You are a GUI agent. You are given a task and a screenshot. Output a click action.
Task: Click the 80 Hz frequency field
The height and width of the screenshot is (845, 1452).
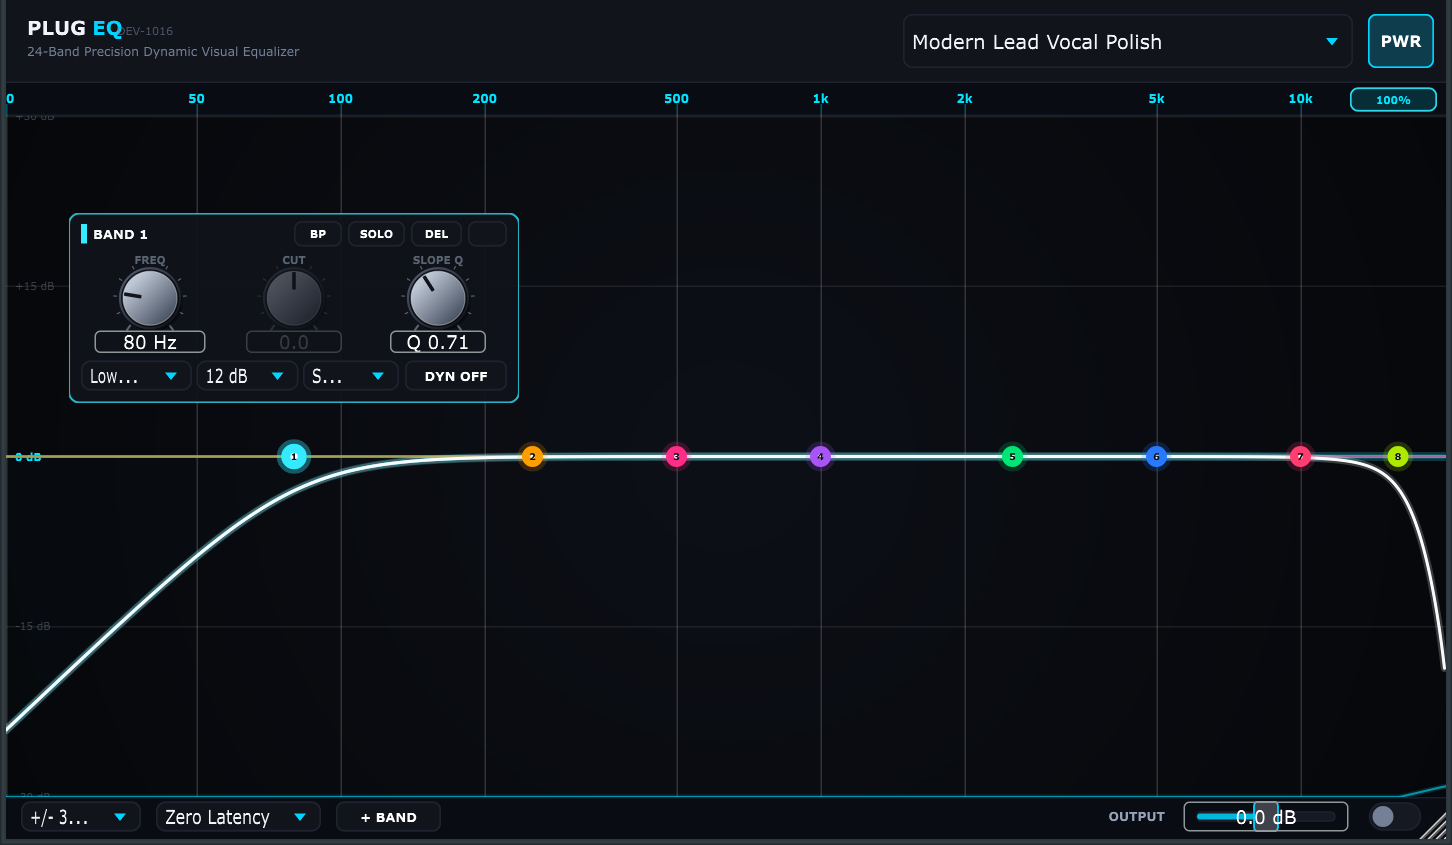coord(150,342)
